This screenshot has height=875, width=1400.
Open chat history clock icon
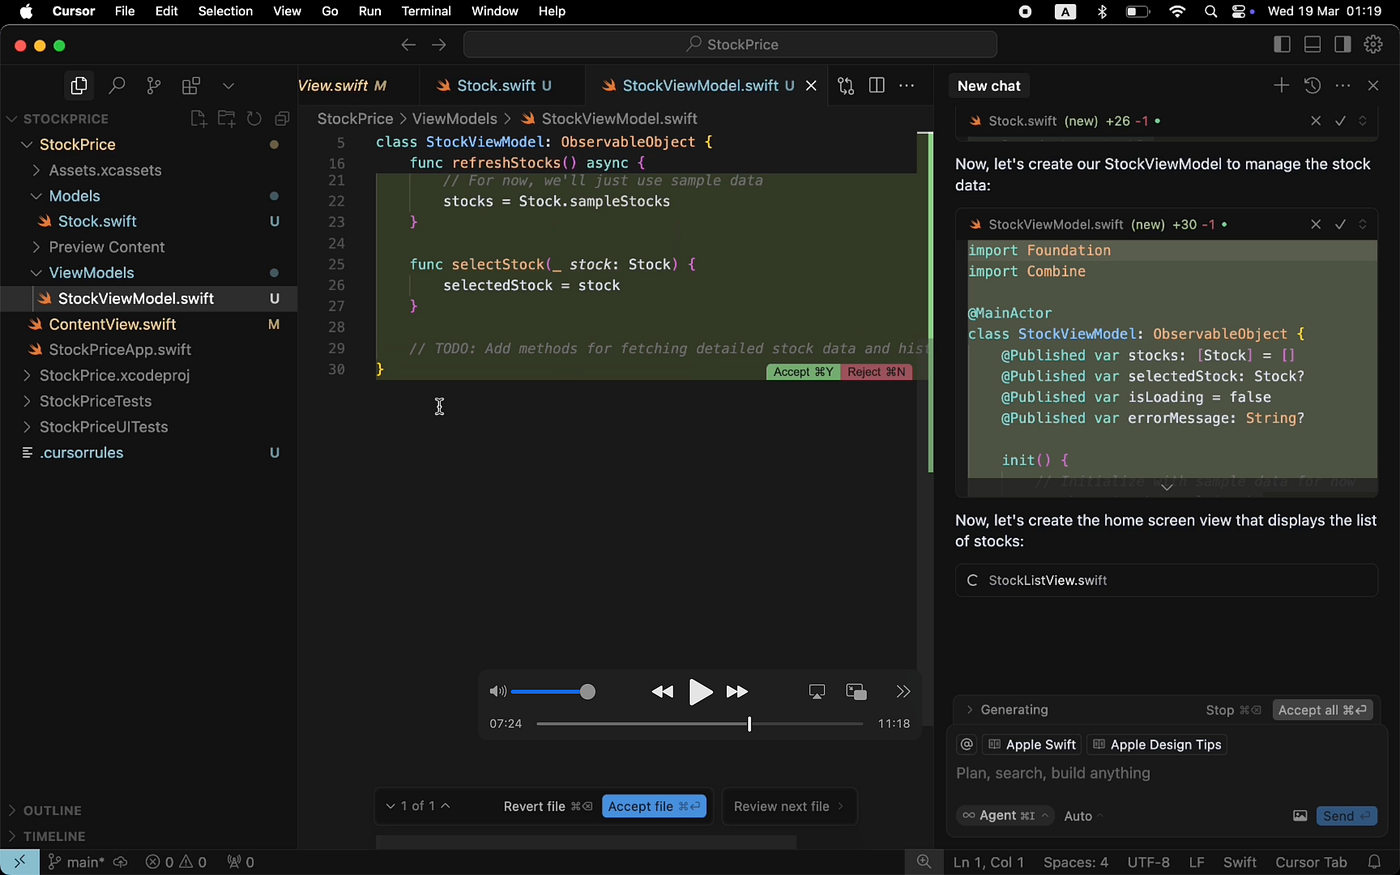[1312, 86]
